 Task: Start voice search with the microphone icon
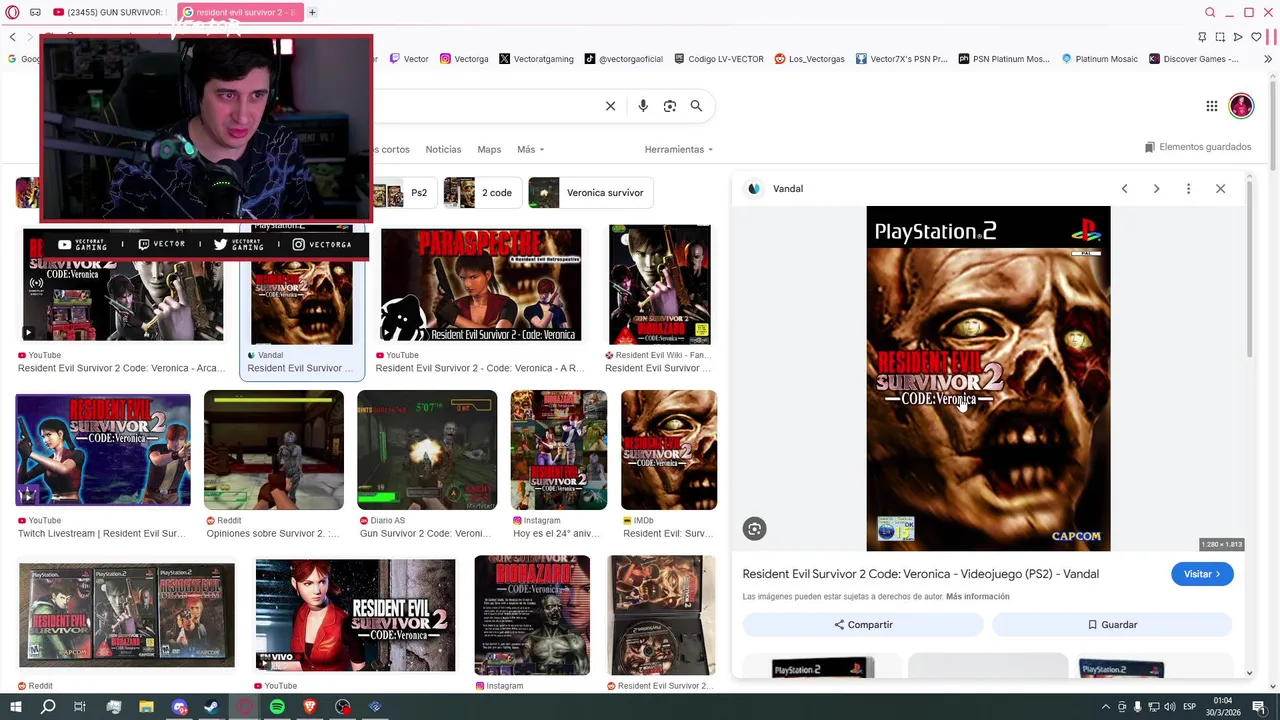[643, 106]
